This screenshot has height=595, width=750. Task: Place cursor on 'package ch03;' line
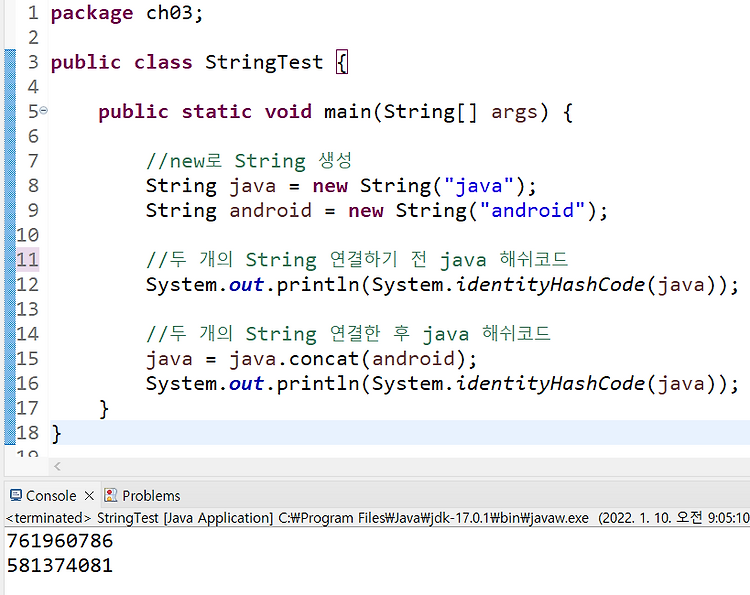pos(127,13)
